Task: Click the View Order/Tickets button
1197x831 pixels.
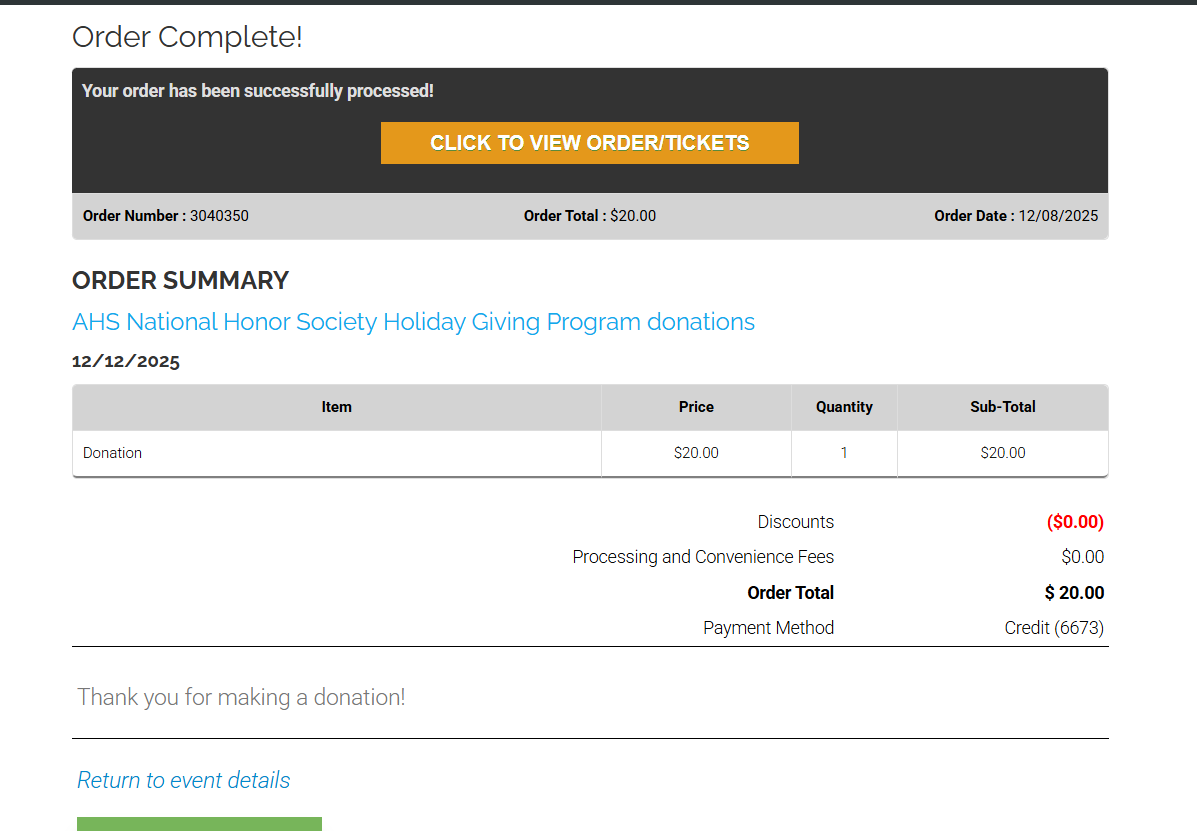Action: tap(589, 143)
